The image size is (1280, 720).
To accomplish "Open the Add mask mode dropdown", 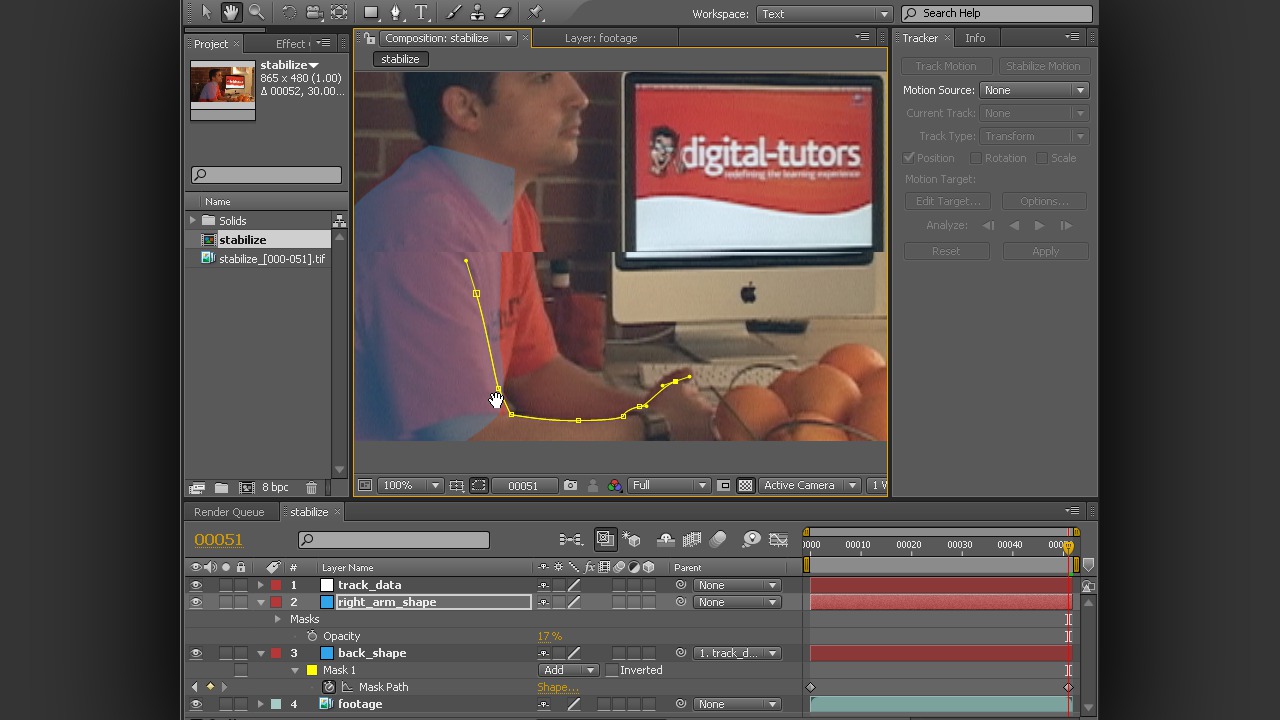I will pyautogui.click(x=568, y=670).
